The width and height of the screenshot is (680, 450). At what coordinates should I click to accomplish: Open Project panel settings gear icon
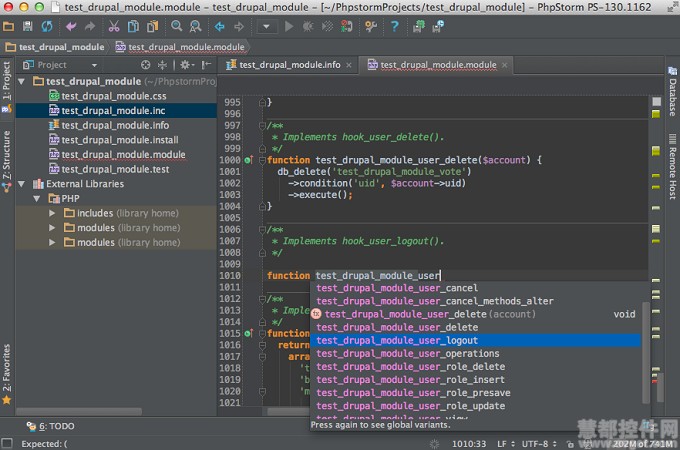click(186, 65)
